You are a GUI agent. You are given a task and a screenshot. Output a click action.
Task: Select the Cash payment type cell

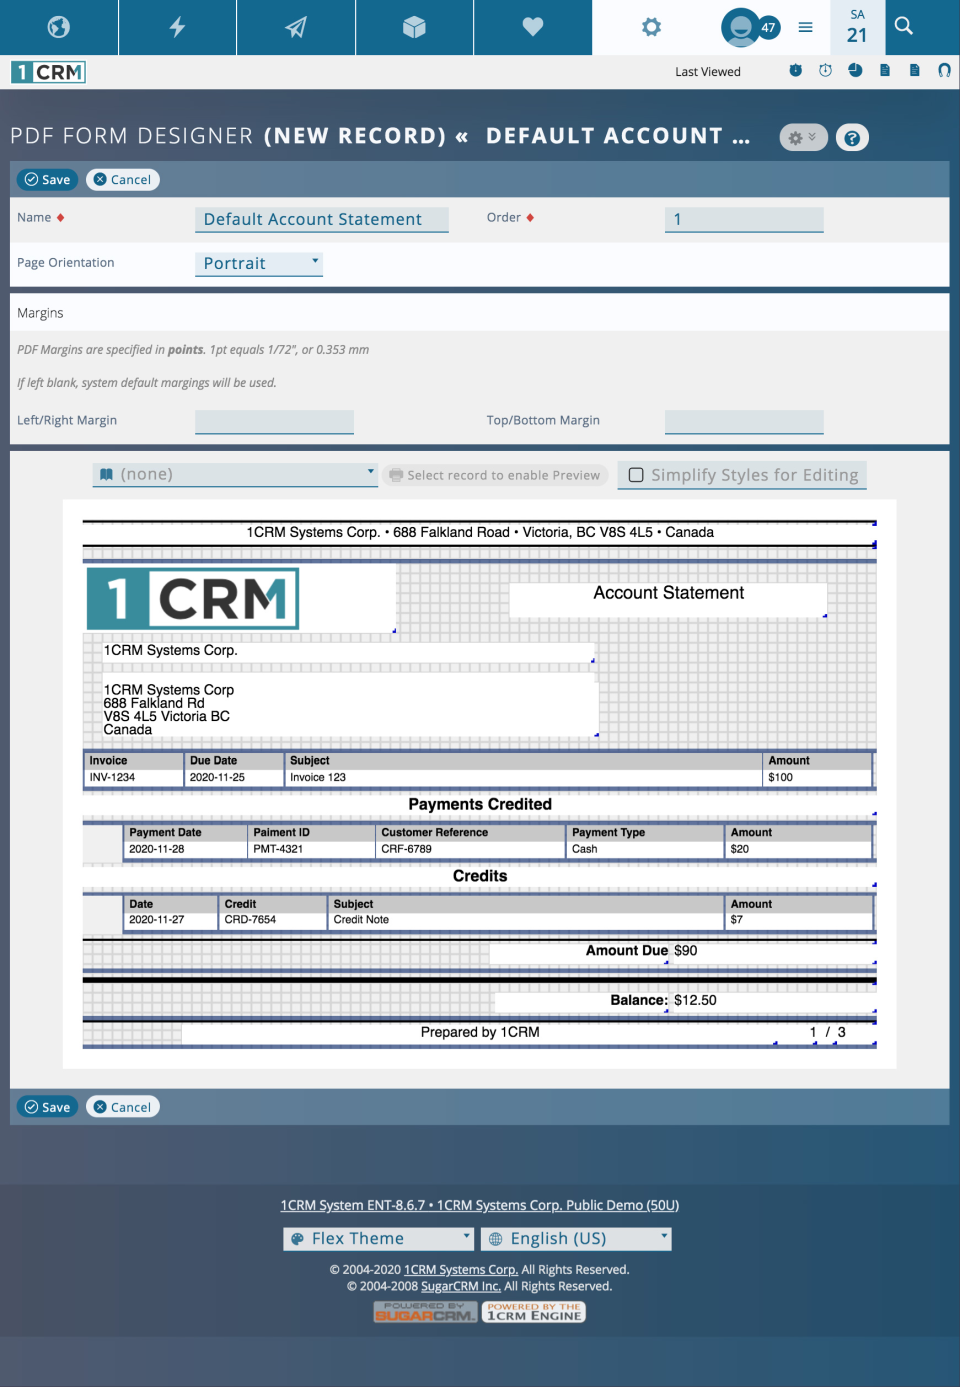(646, 850)
